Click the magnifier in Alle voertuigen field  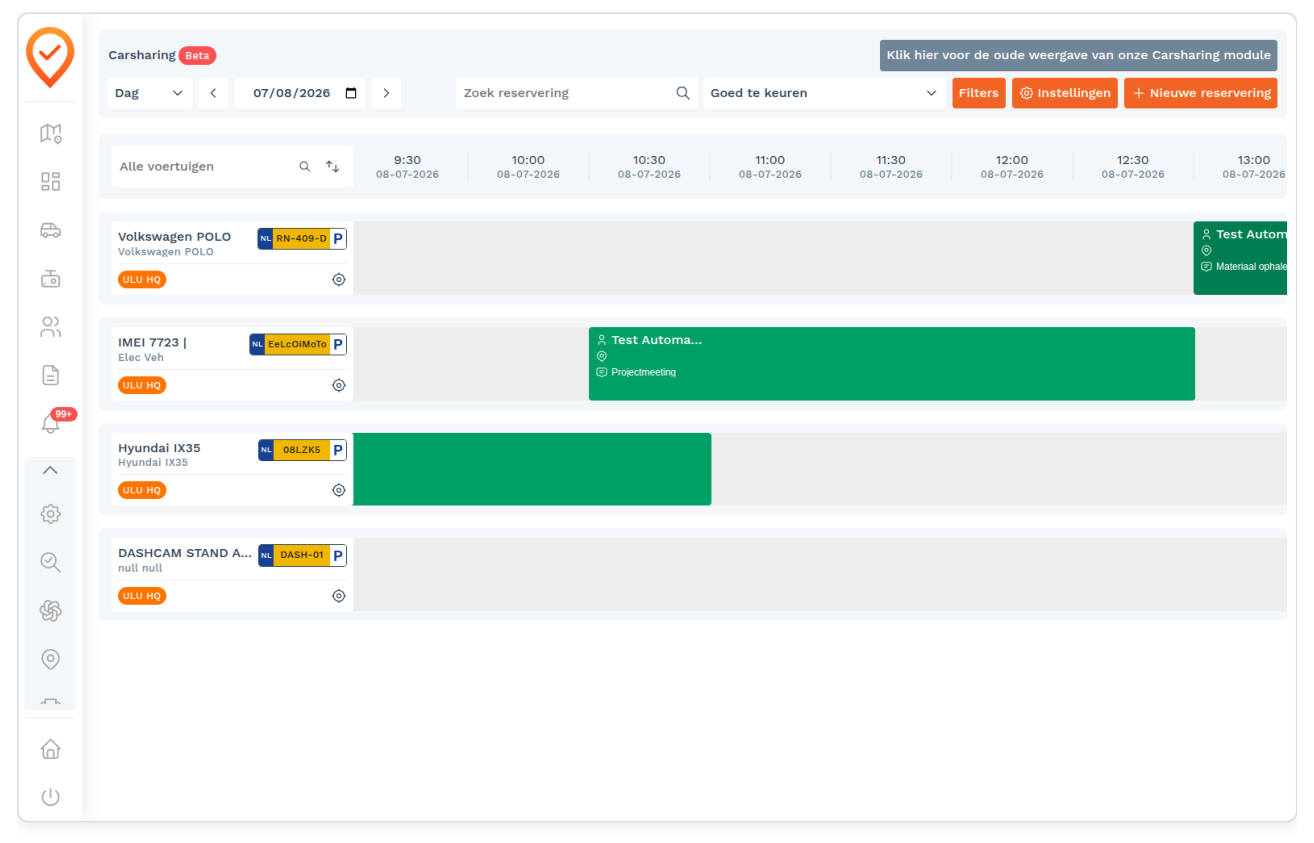click(305, 167)
